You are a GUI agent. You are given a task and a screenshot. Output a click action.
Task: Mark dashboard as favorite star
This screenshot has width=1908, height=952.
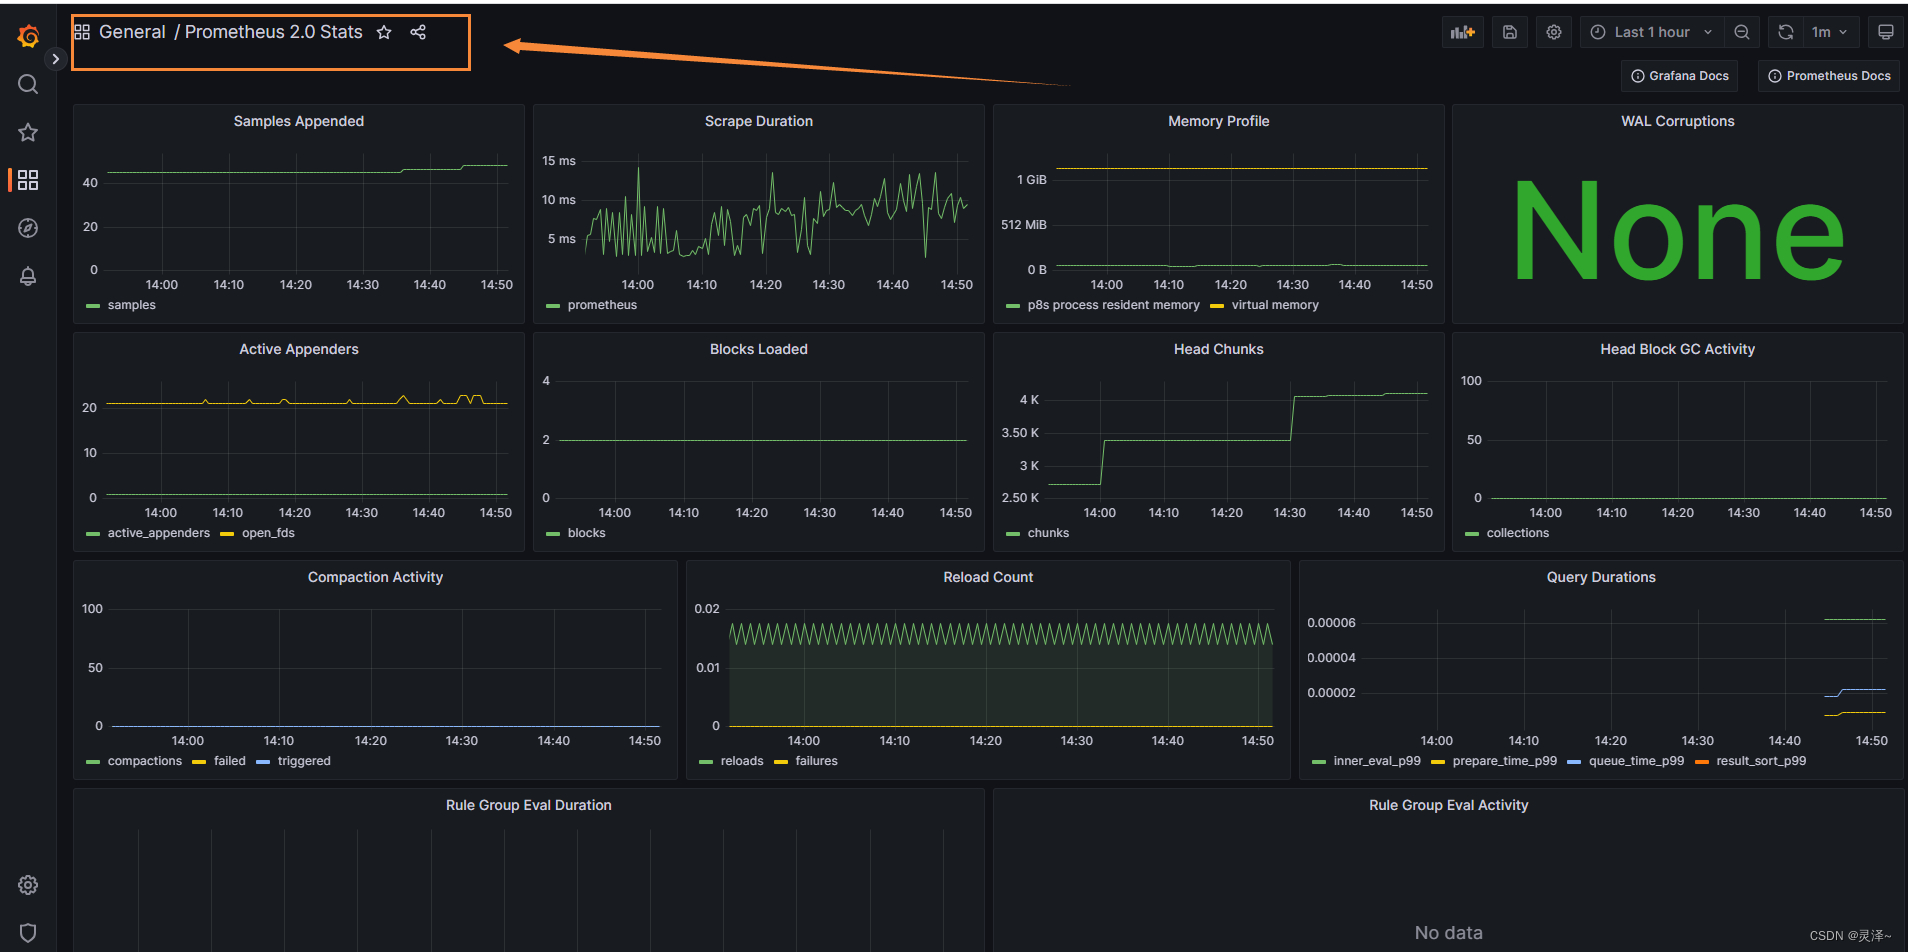[384, 32]
